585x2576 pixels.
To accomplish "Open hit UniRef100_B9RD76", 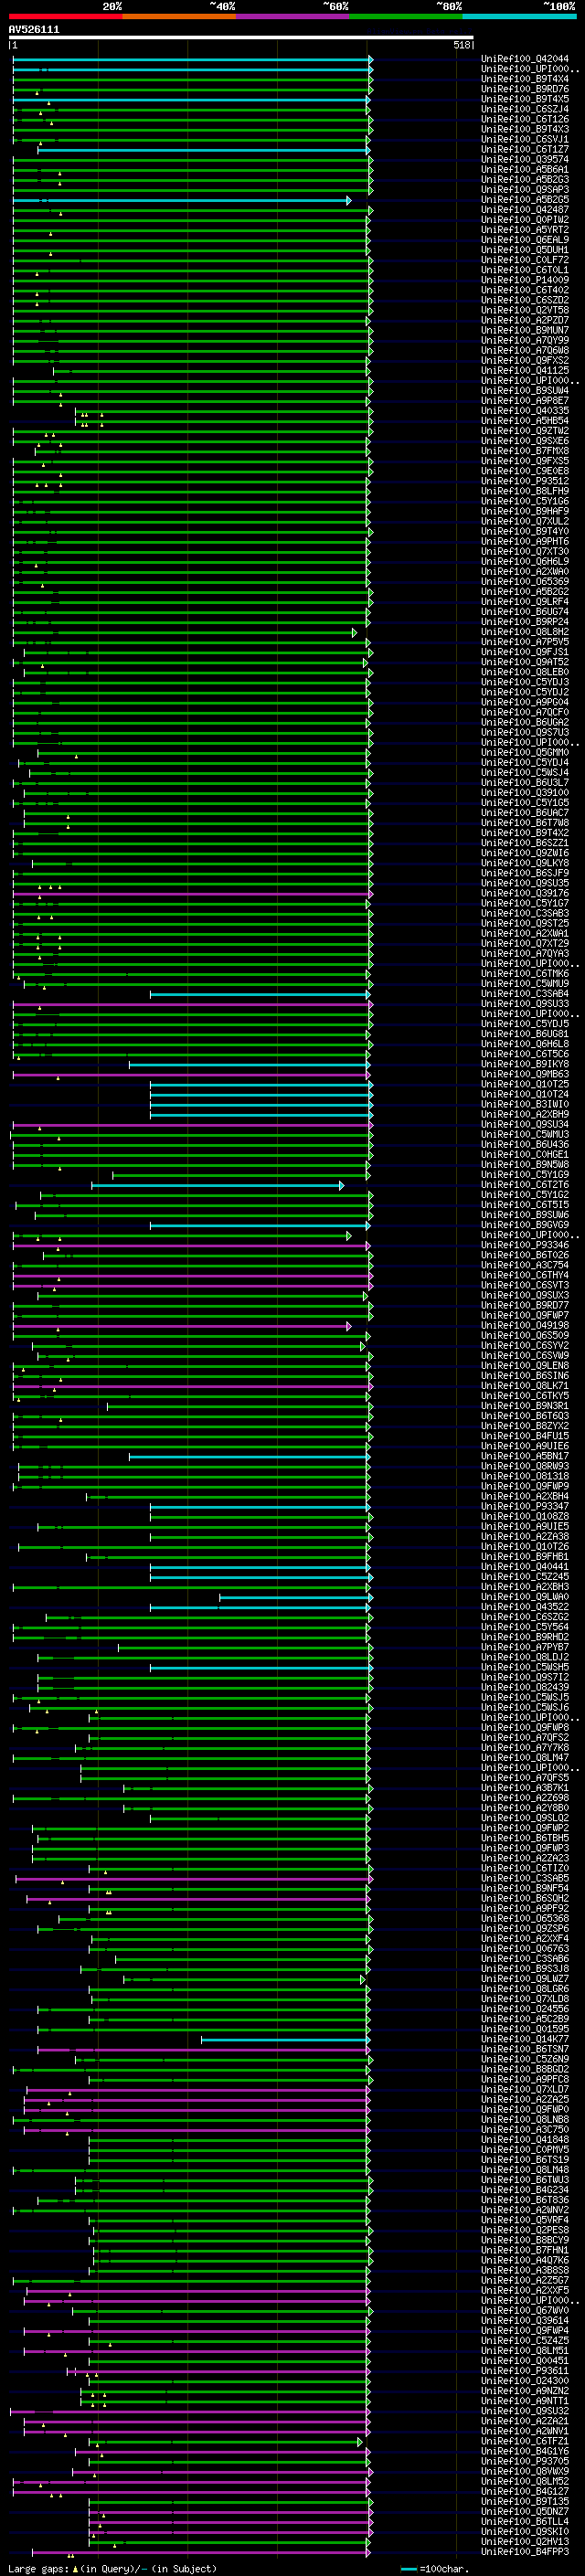I will [525, 89].
